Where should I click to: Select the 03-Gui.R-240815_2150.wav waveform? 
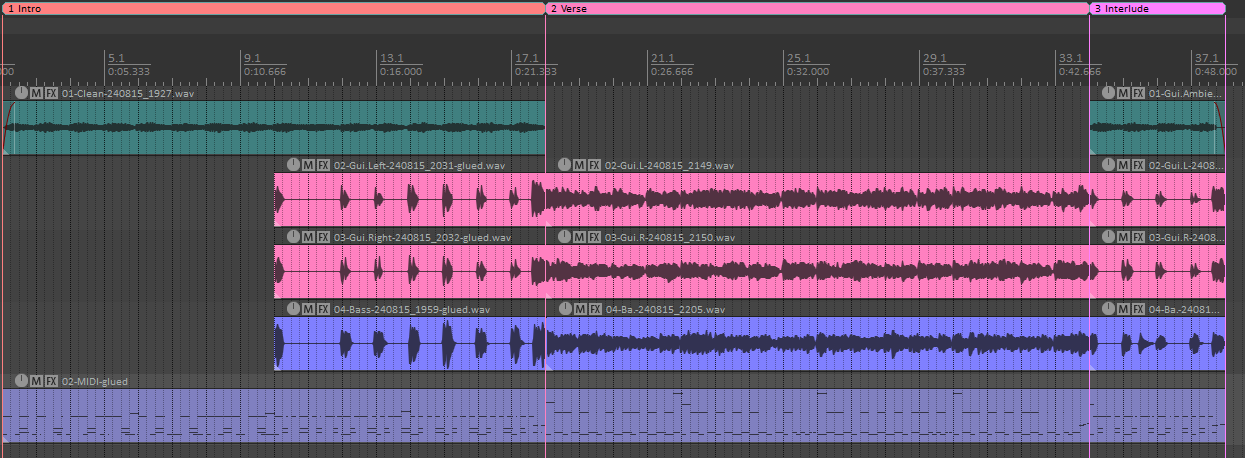(815, 271)
